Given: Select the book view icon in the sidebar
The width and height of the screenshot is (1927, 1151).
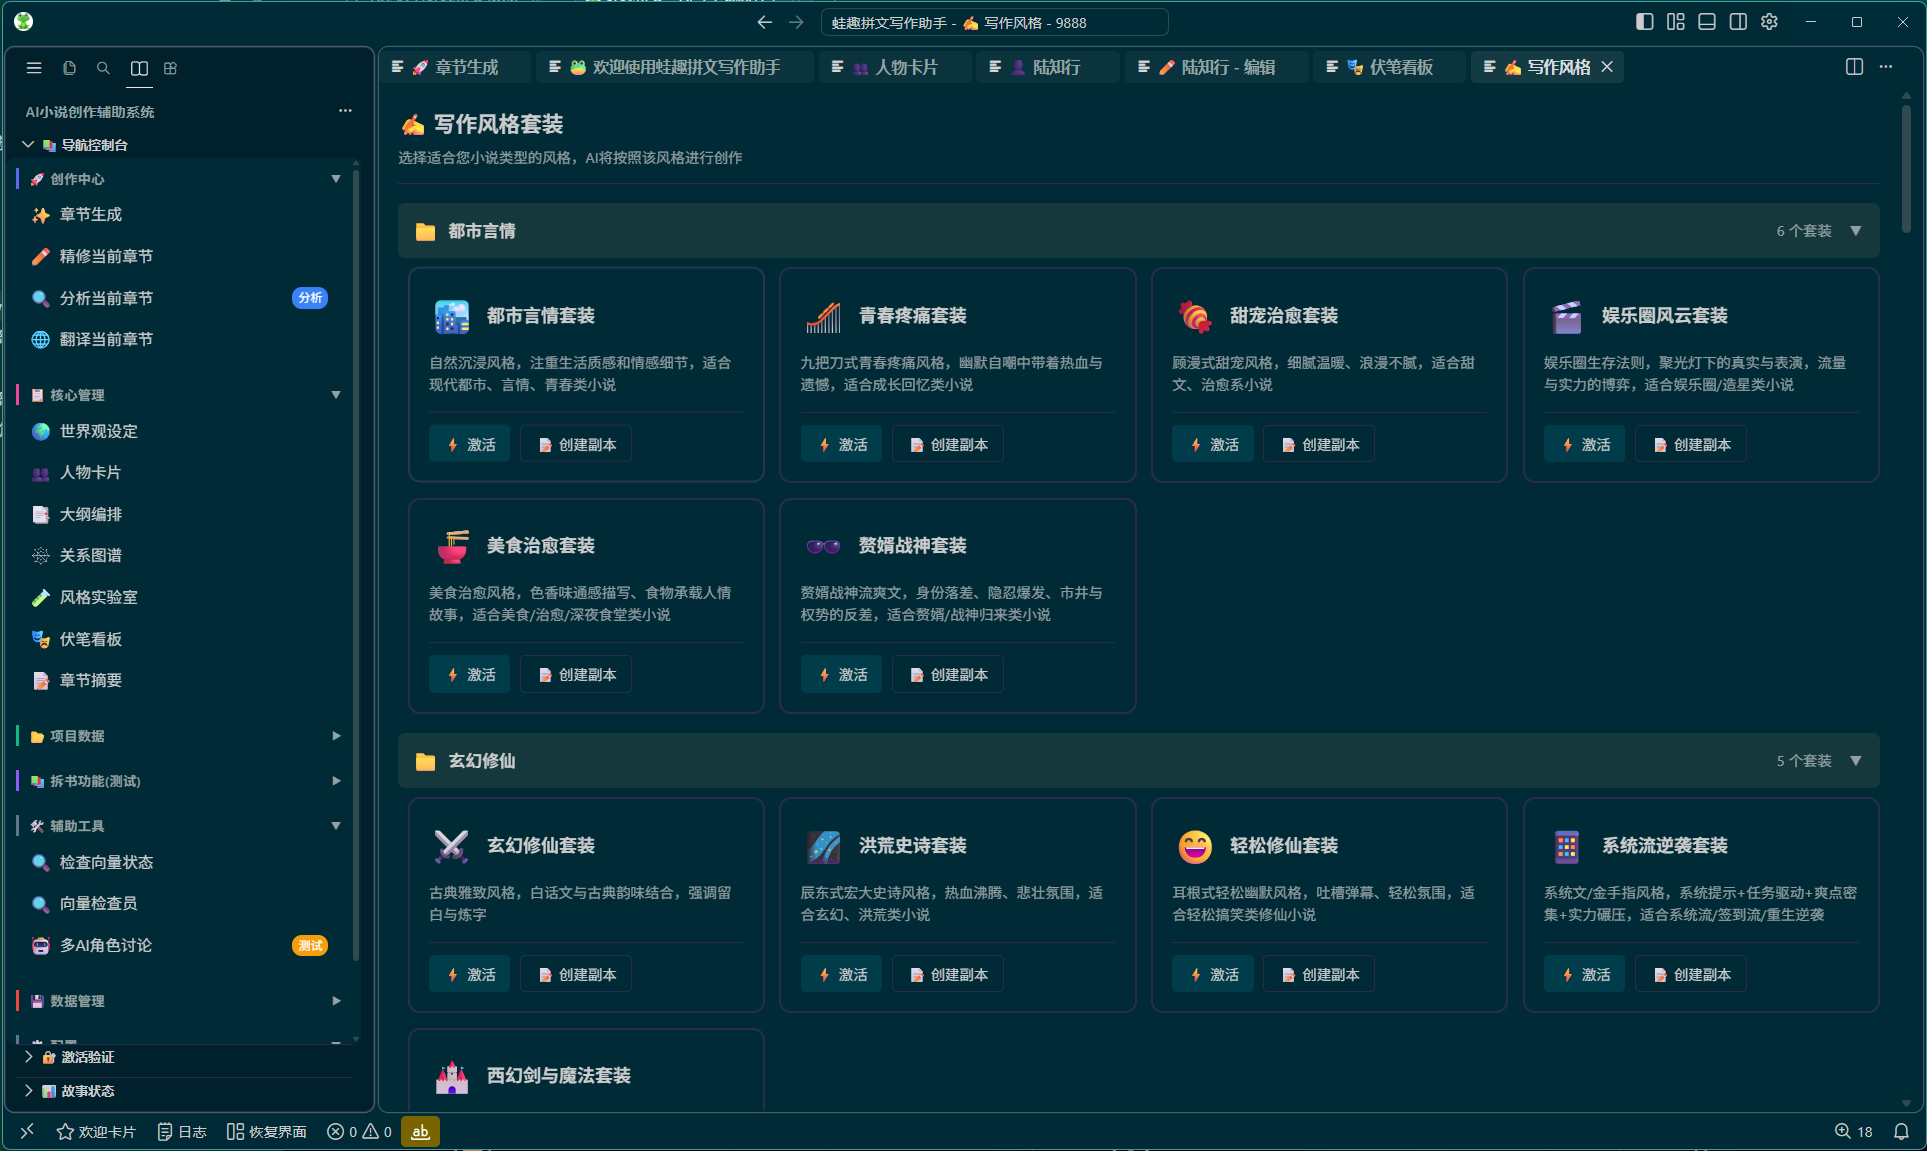Looking at the screenshot, I should coord(139,68).
